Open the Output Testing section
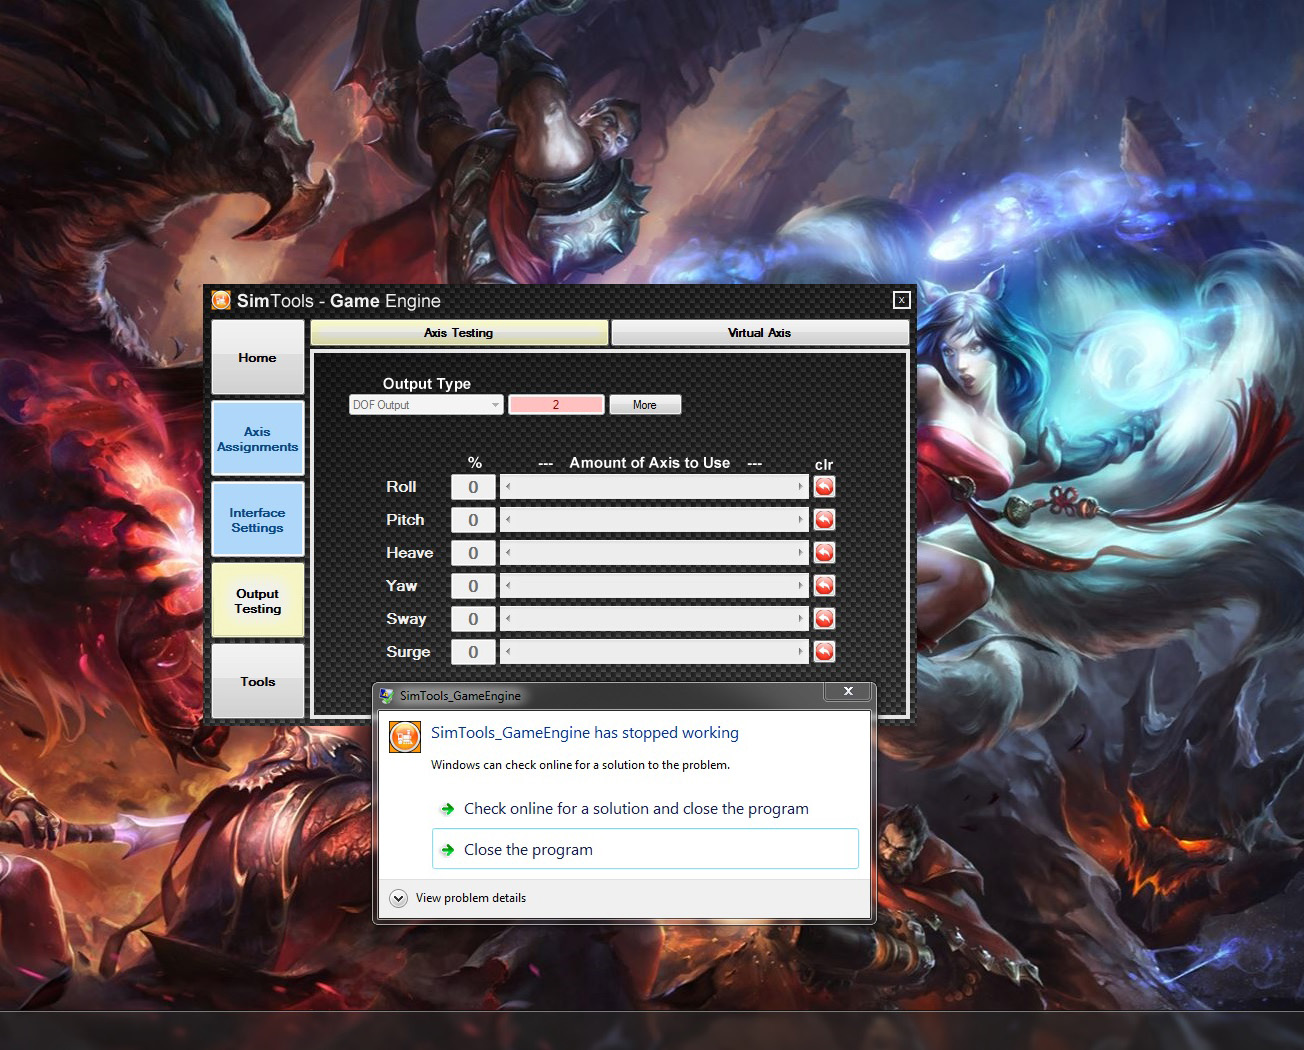The width and height of the screenshot is (1304, 1050). pyautogui.click(x=257, y=601)
